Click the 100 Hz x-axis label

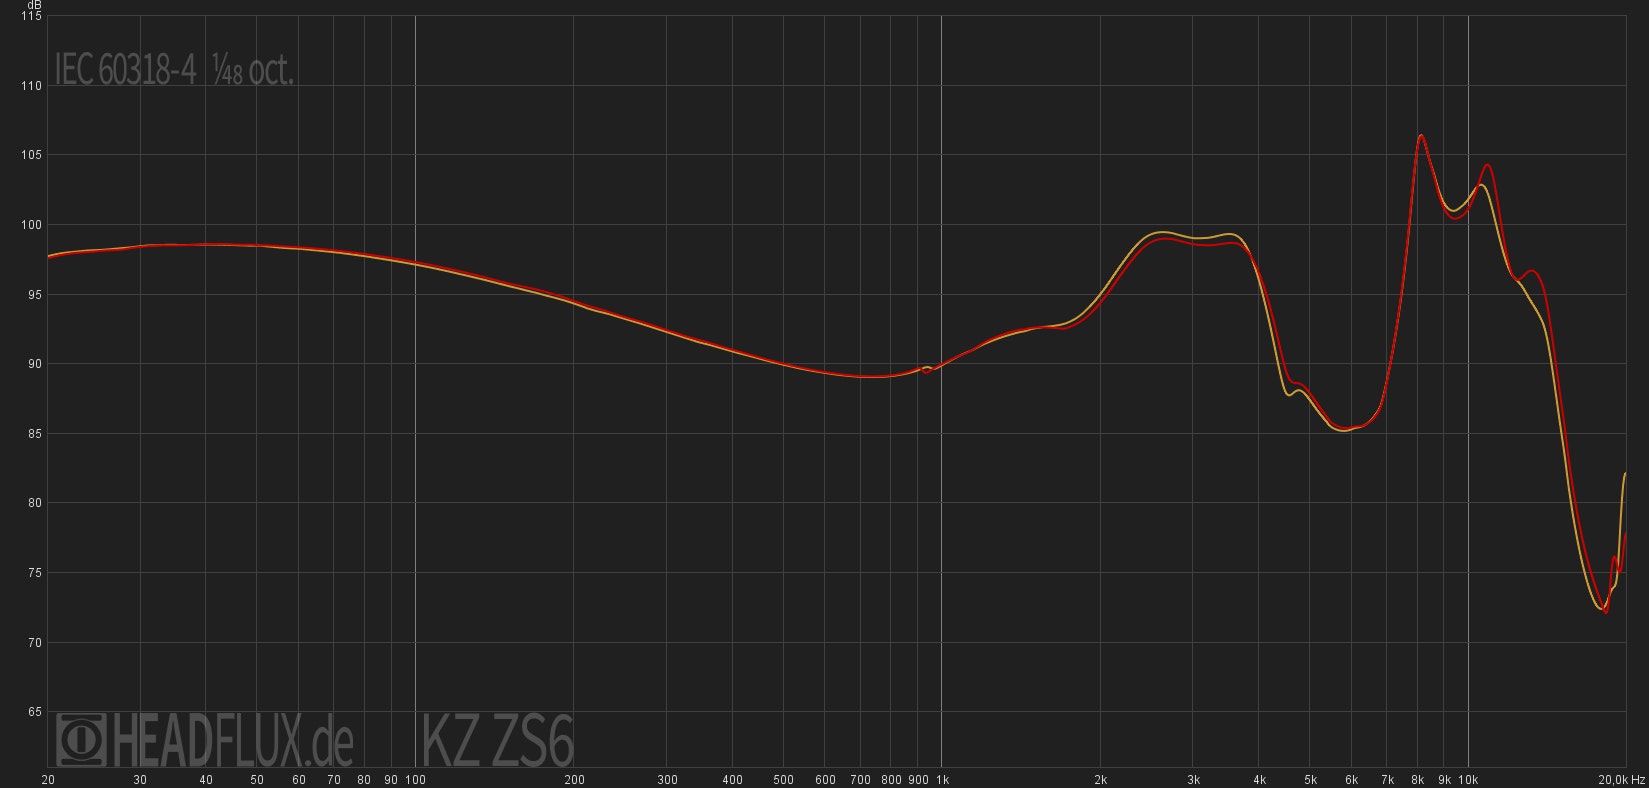[415, 779]
